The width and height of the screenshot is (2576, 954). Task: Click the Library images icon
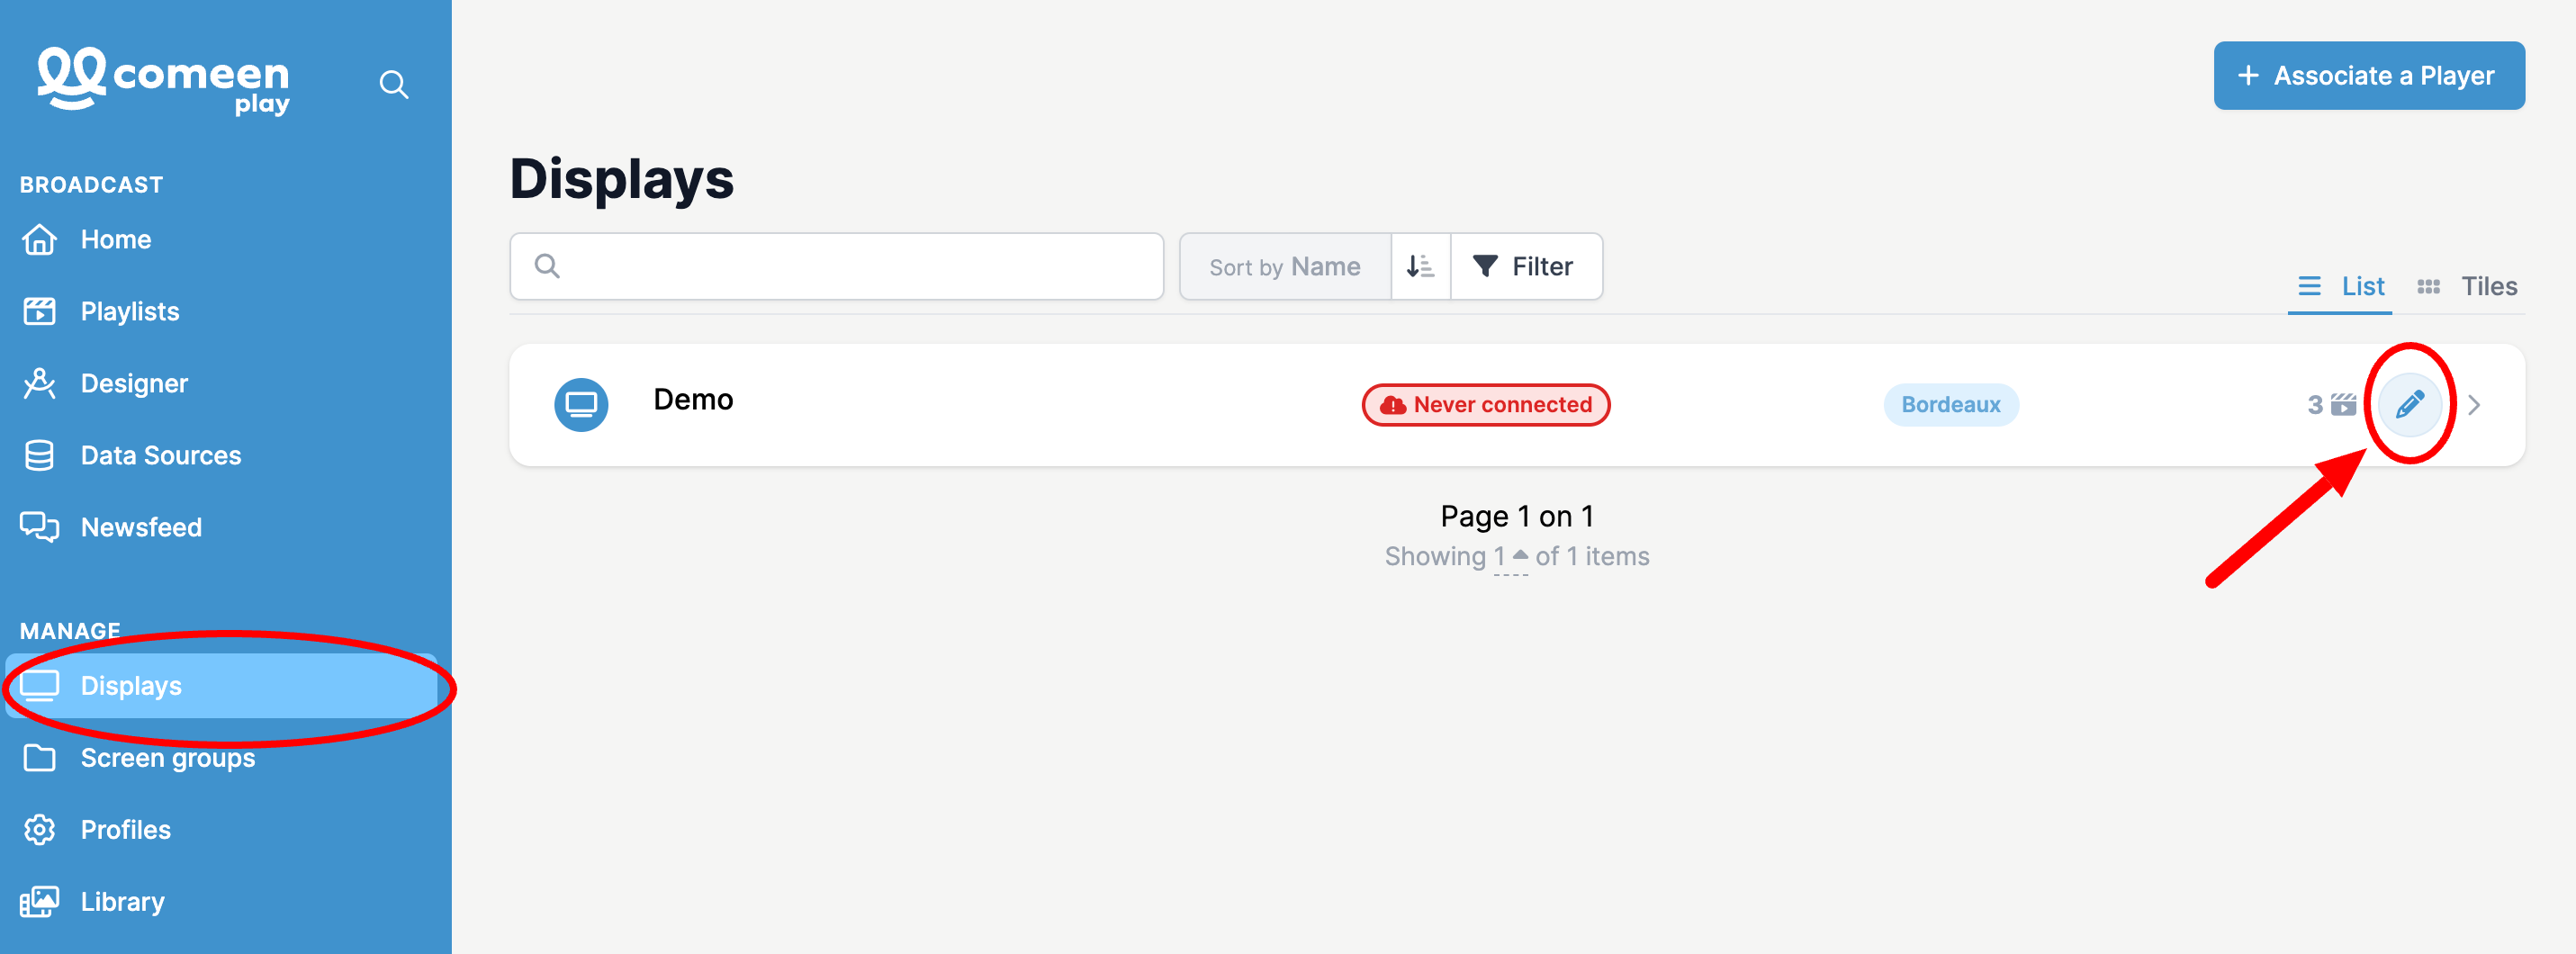[x=40, y=902]
